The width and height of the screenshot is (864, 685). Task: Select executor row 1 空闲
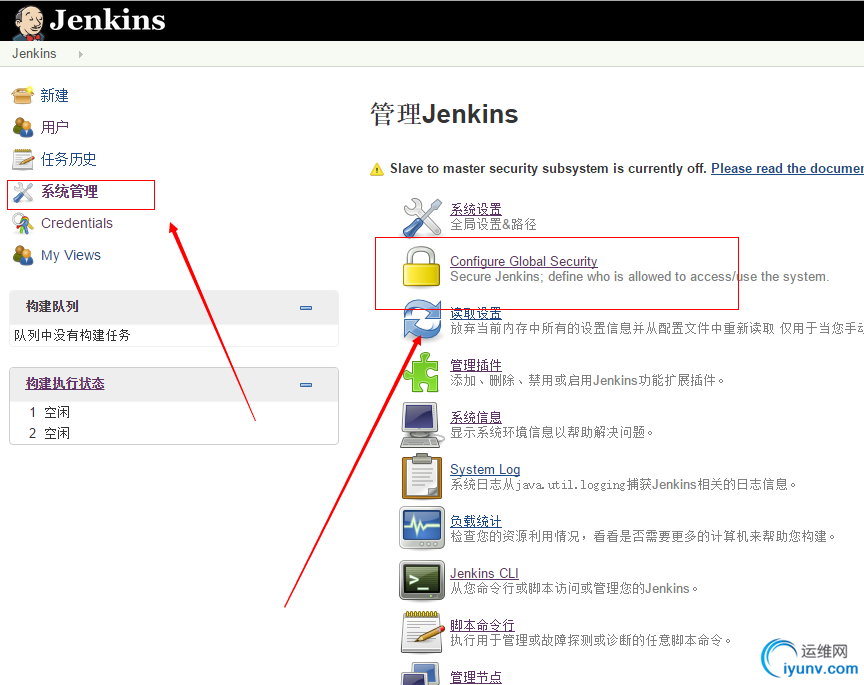50,412
